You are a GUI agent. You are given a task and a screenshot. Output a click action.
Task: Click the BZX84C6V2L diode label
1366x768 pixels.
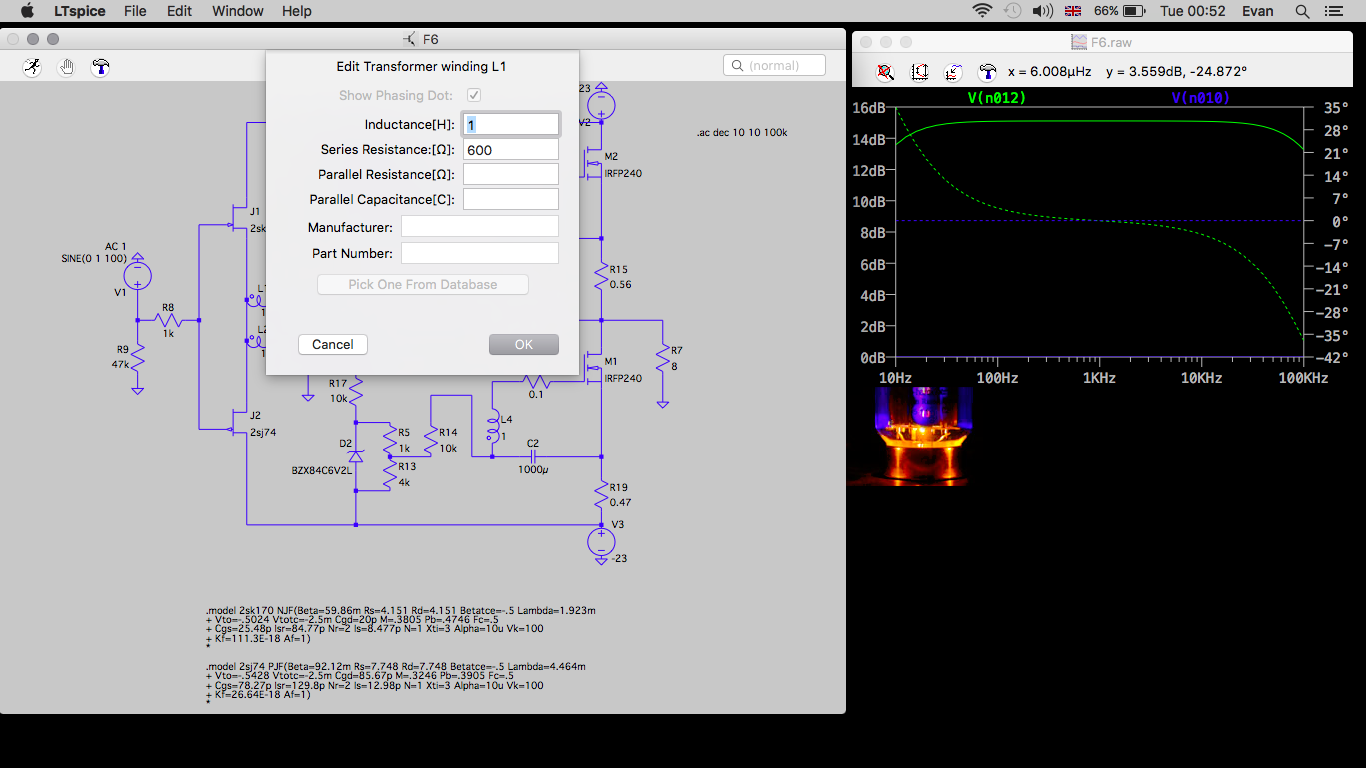pyautogui.click(x=322, y=470)
